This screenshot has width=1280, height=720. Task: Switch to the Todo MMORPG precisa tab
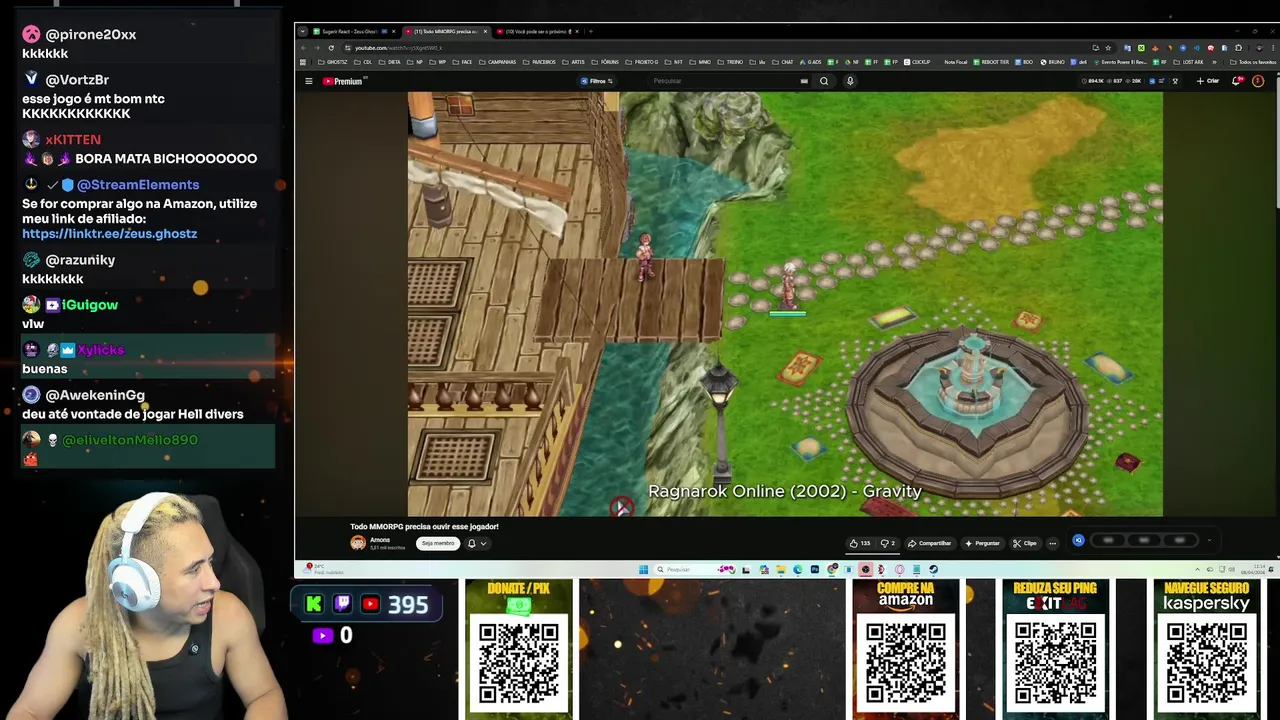click(447, 31)
